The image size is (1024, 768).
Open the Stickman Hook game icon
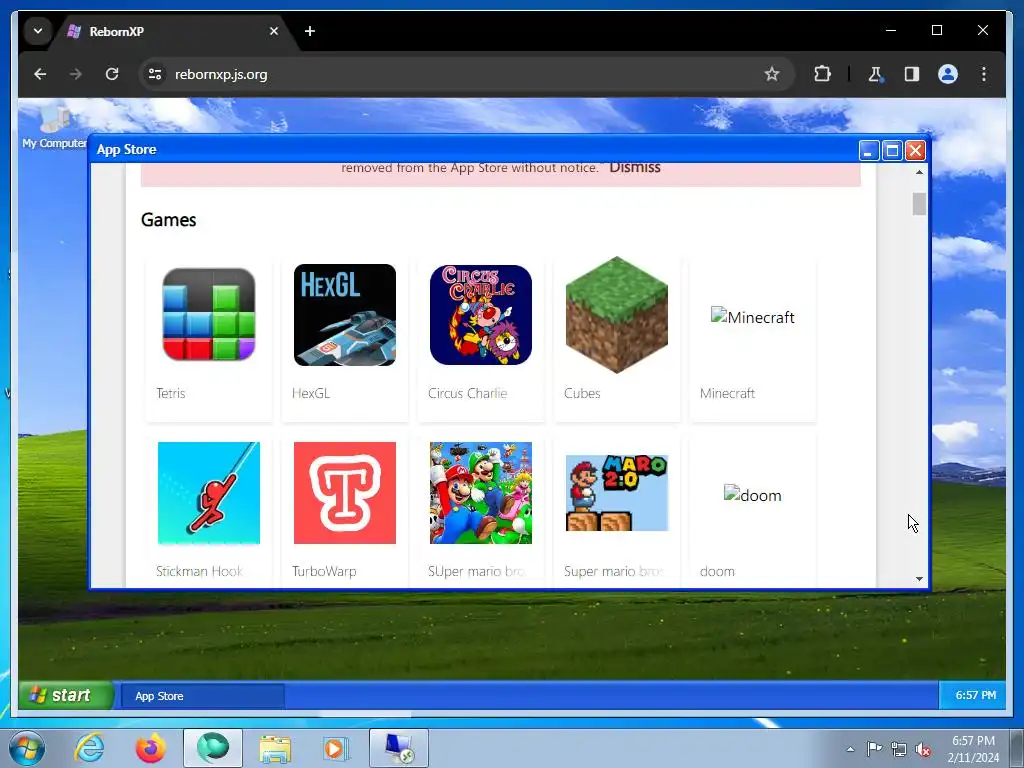point(208,492)
